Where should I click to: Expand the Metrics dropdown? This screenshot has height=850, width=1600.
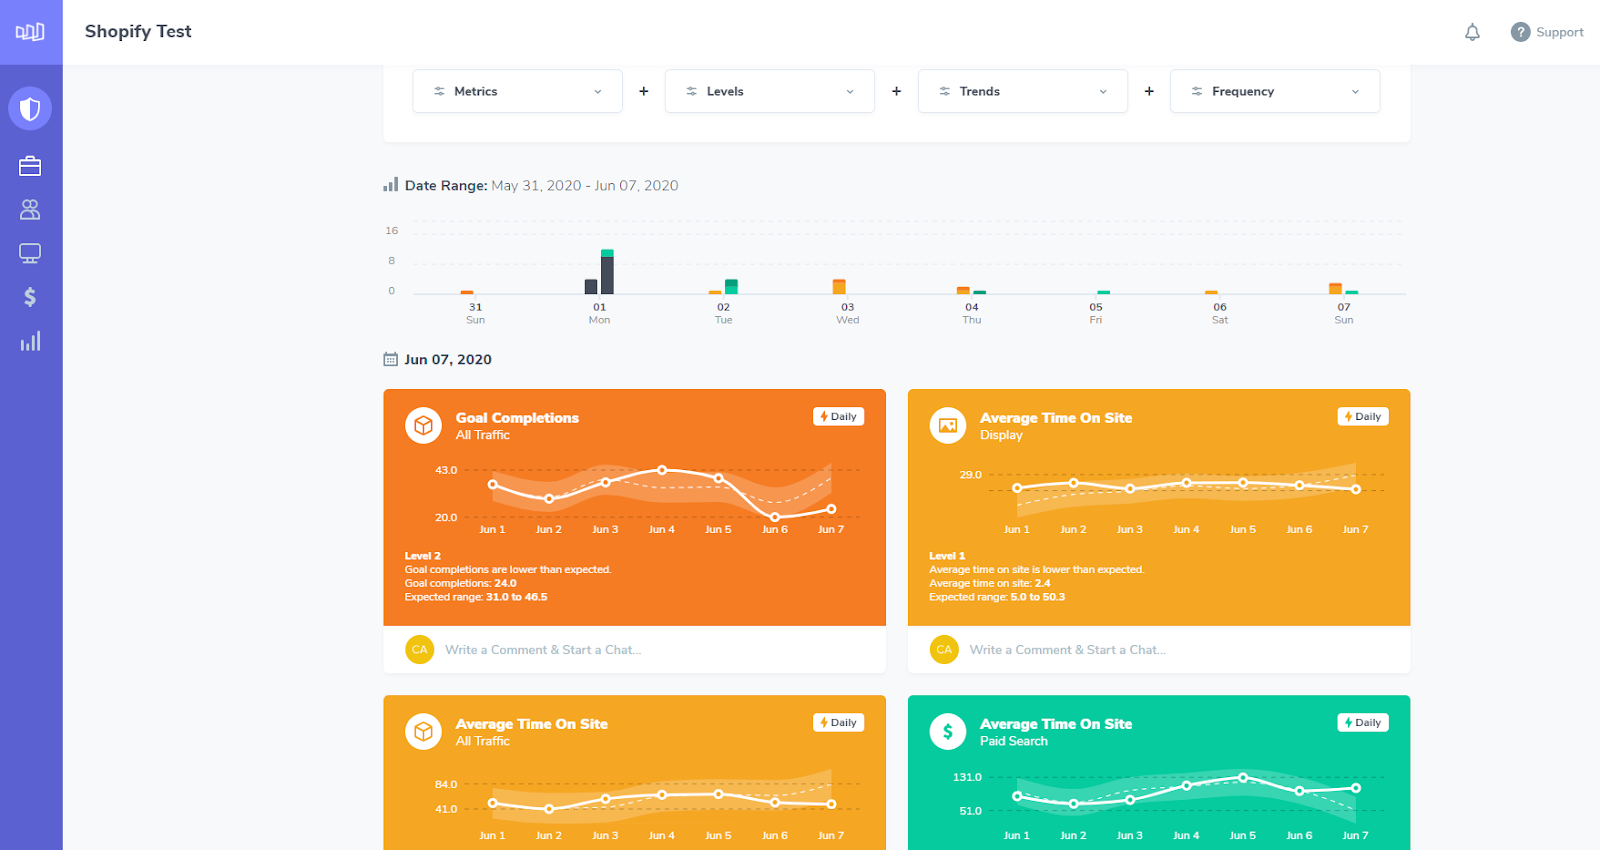click(517, 91)
